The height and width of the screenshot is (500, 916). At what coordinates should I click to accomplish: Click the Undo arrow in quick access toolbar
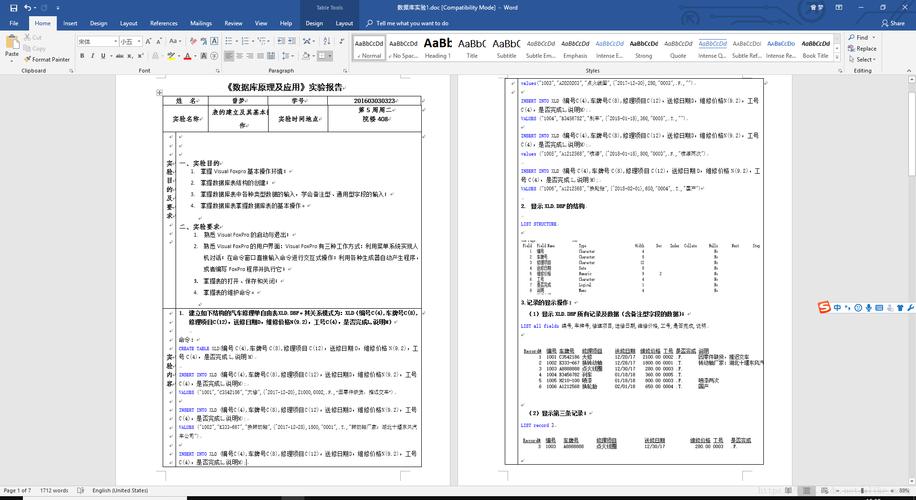27,8
